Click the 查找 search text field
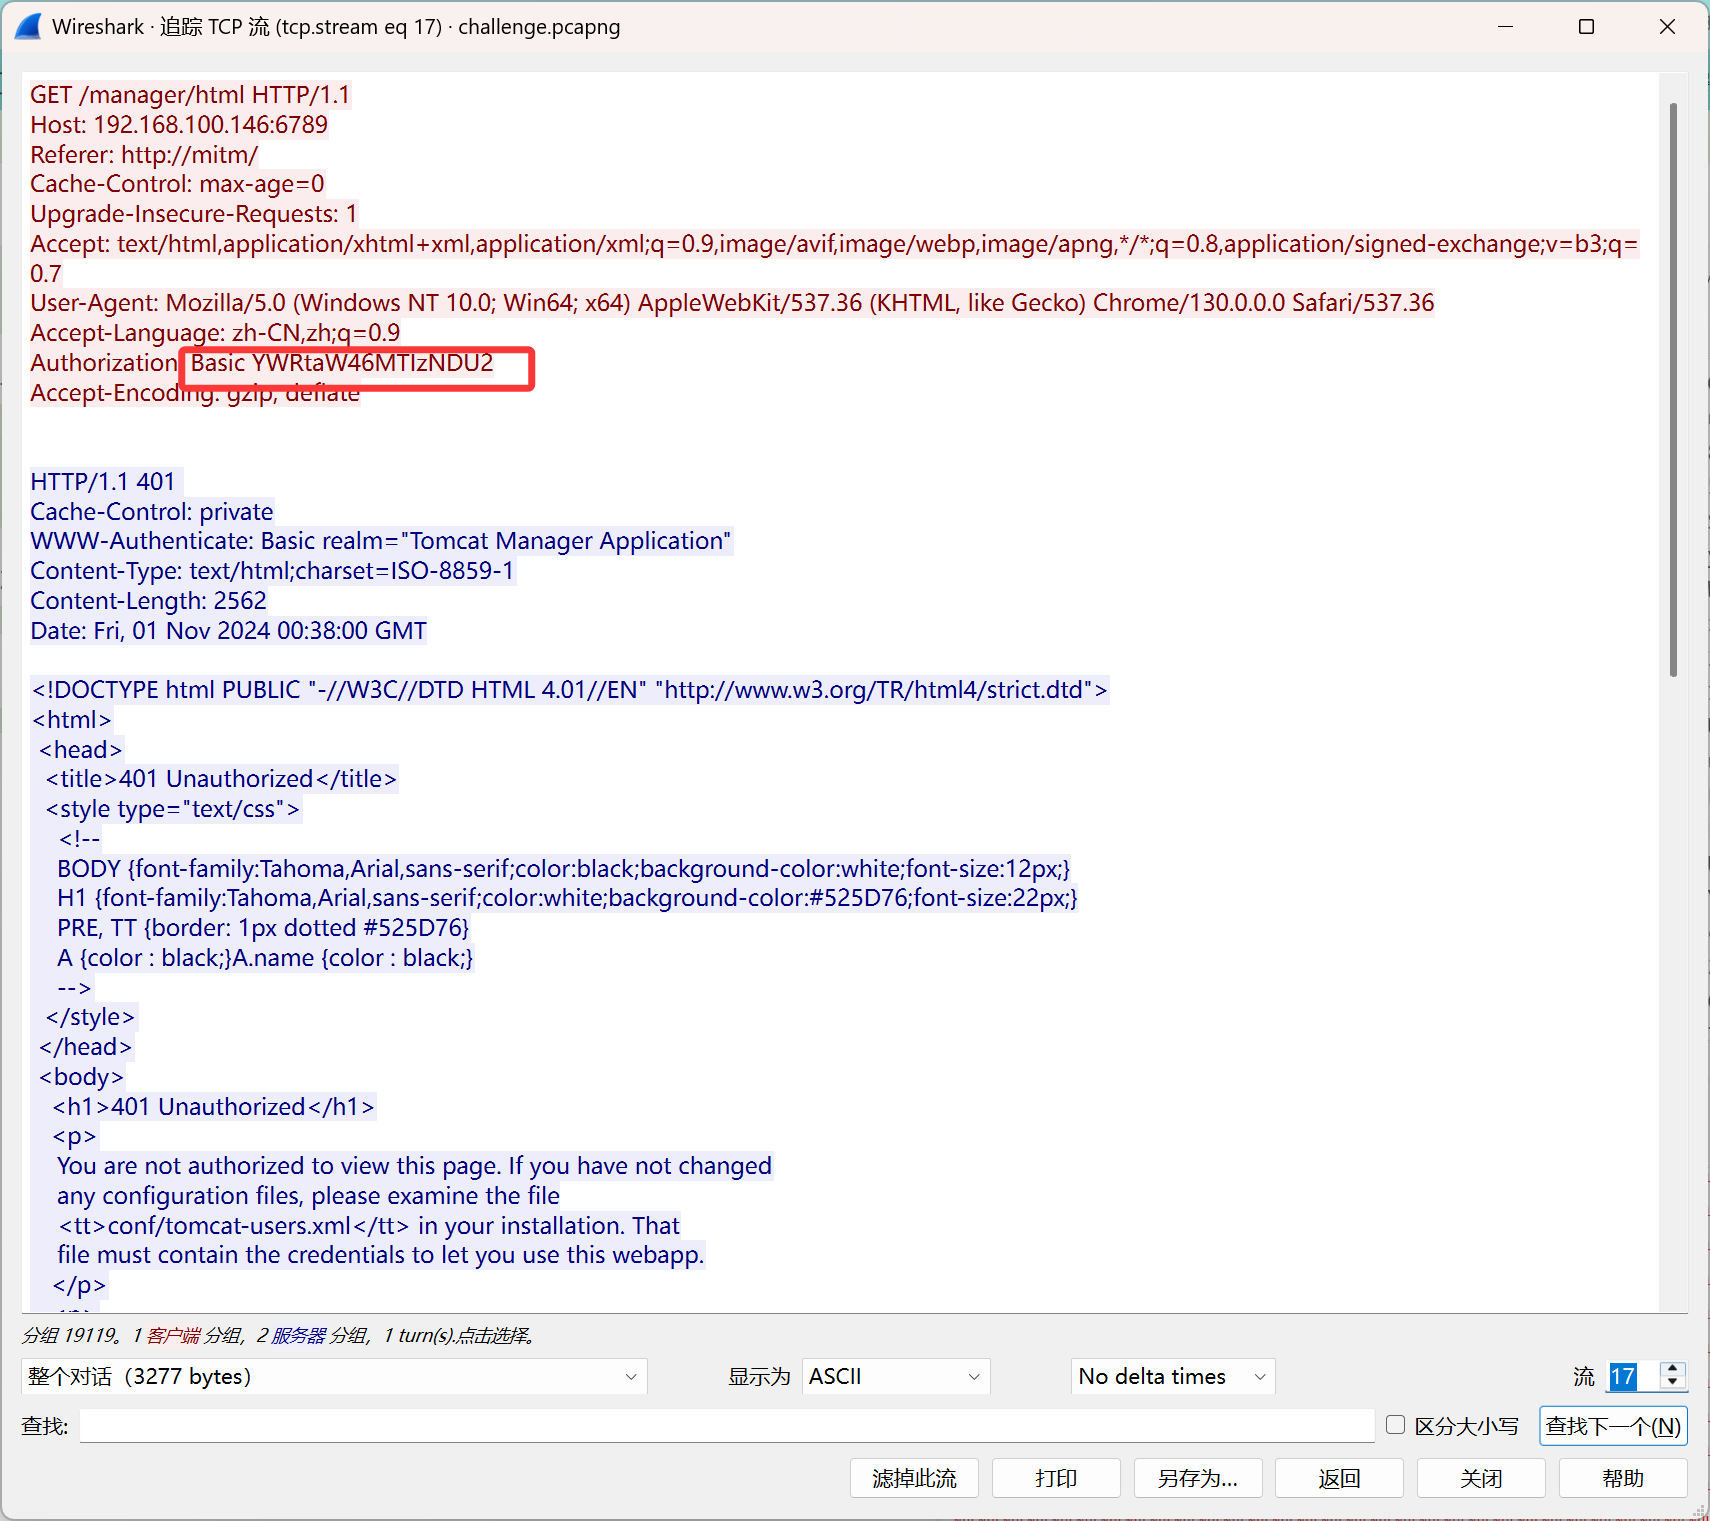This screenshot has width=1710, height=1521. (x=727, y=1426)
